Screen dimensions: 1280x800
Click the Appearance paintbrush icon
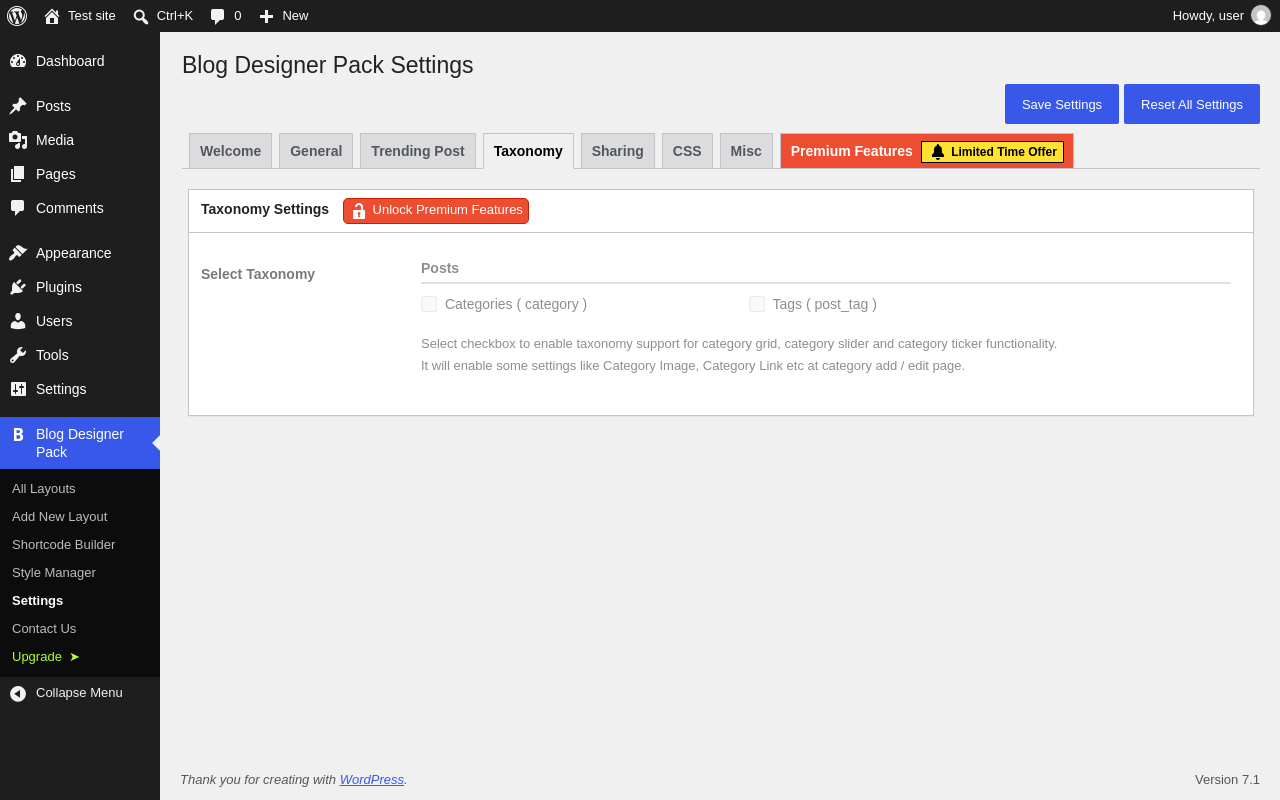18,253
